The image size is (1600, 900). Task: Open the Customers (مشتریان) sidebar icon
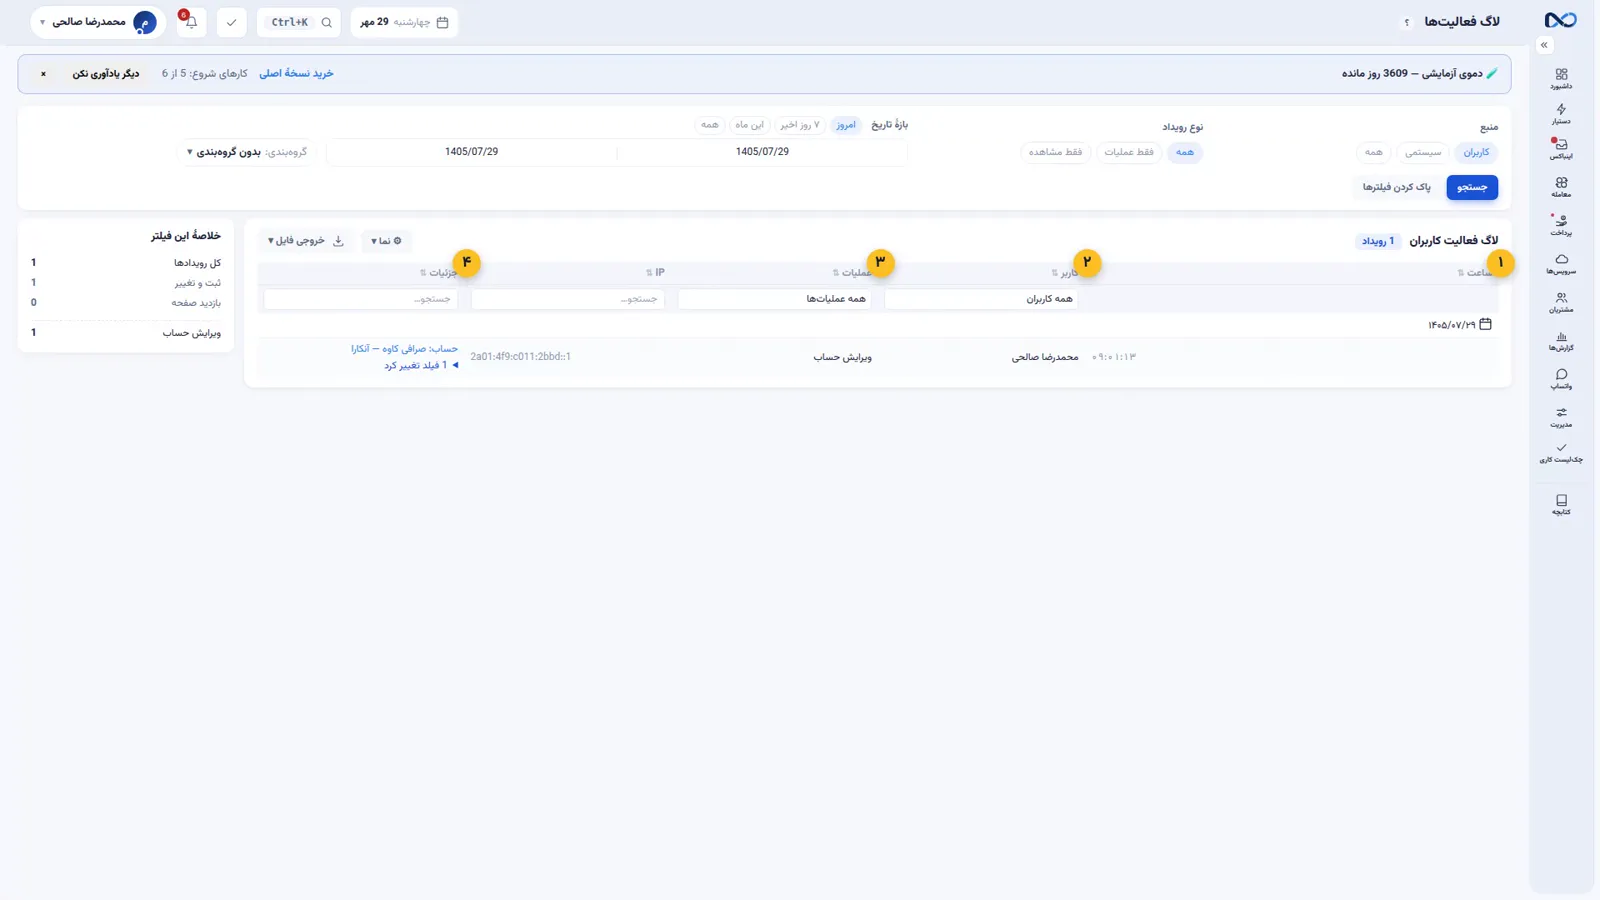(1561, 302)
